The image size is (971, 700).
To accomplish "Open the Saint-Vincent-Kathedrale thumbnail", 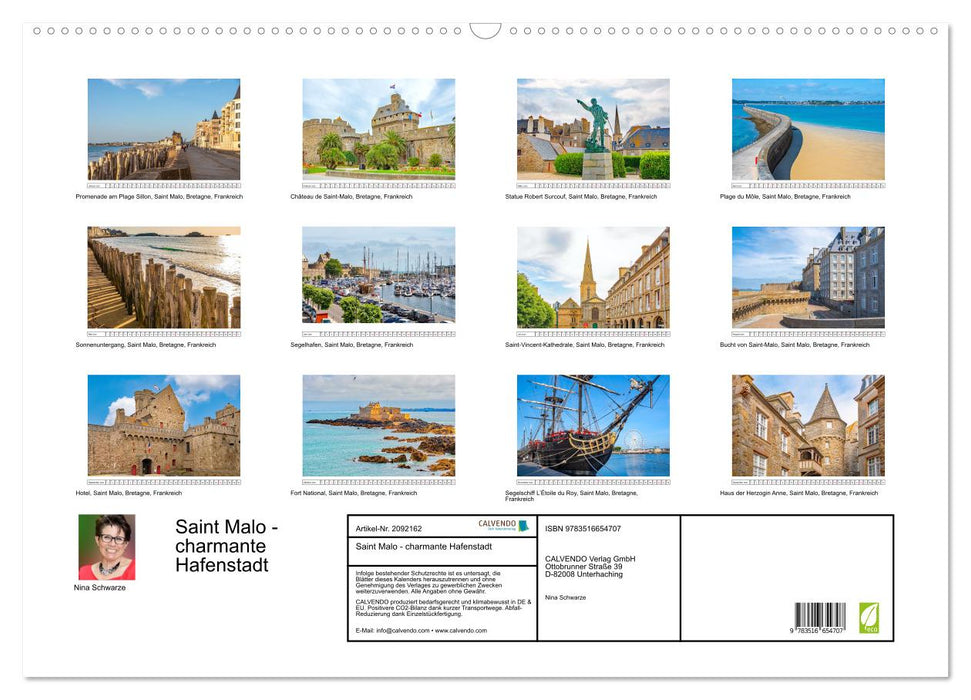I will 594,278.
